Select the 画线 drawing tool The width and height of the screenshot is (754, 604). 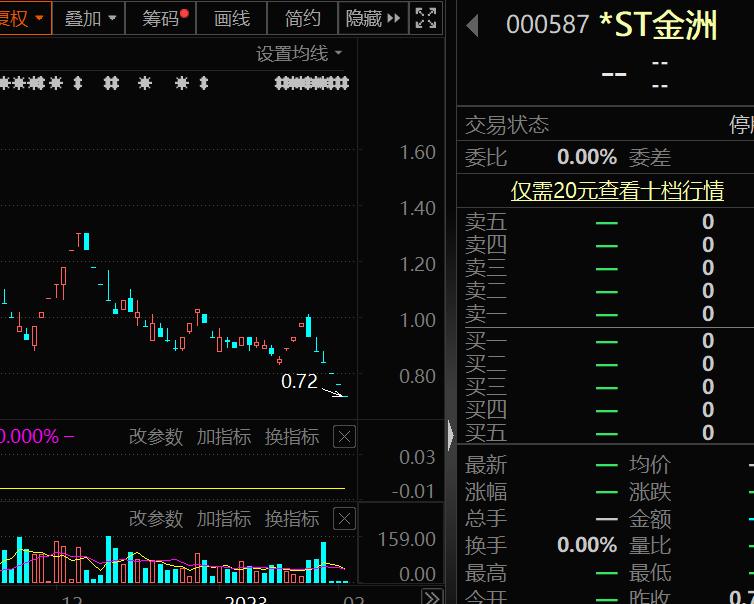point(232,18)
